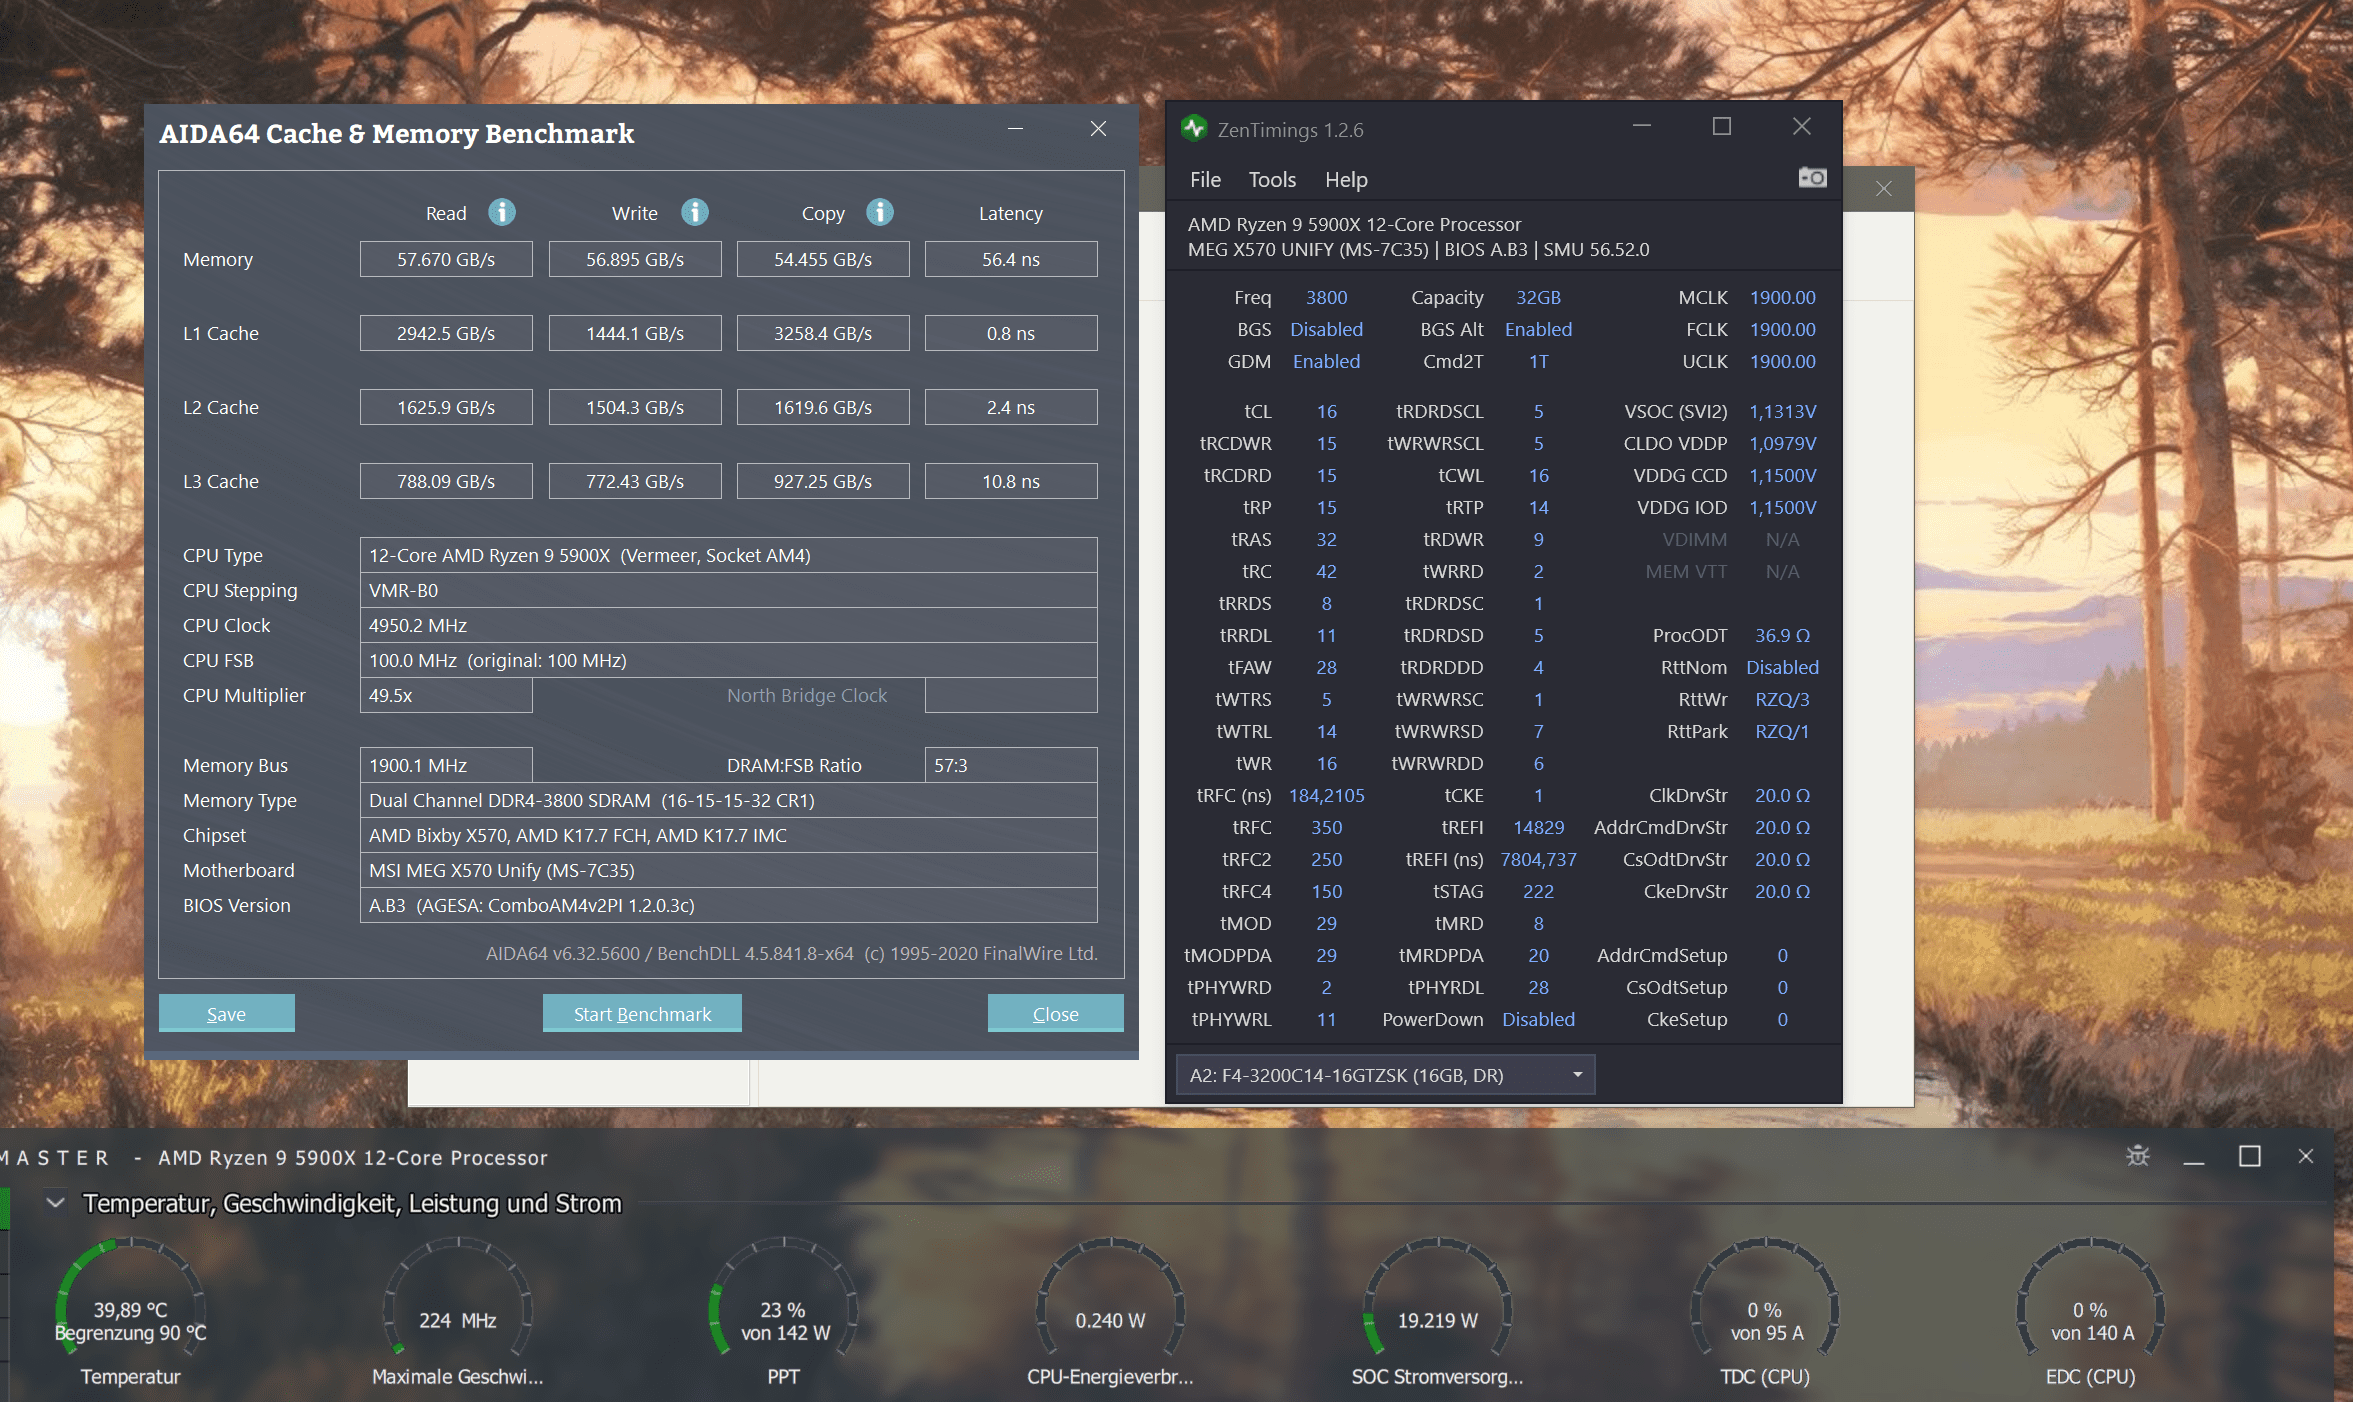Click the Memory Type DDR4-3800 SDRAM field
The width and height of the screenshot is (2354, 1402).
[x=728, y=800]
